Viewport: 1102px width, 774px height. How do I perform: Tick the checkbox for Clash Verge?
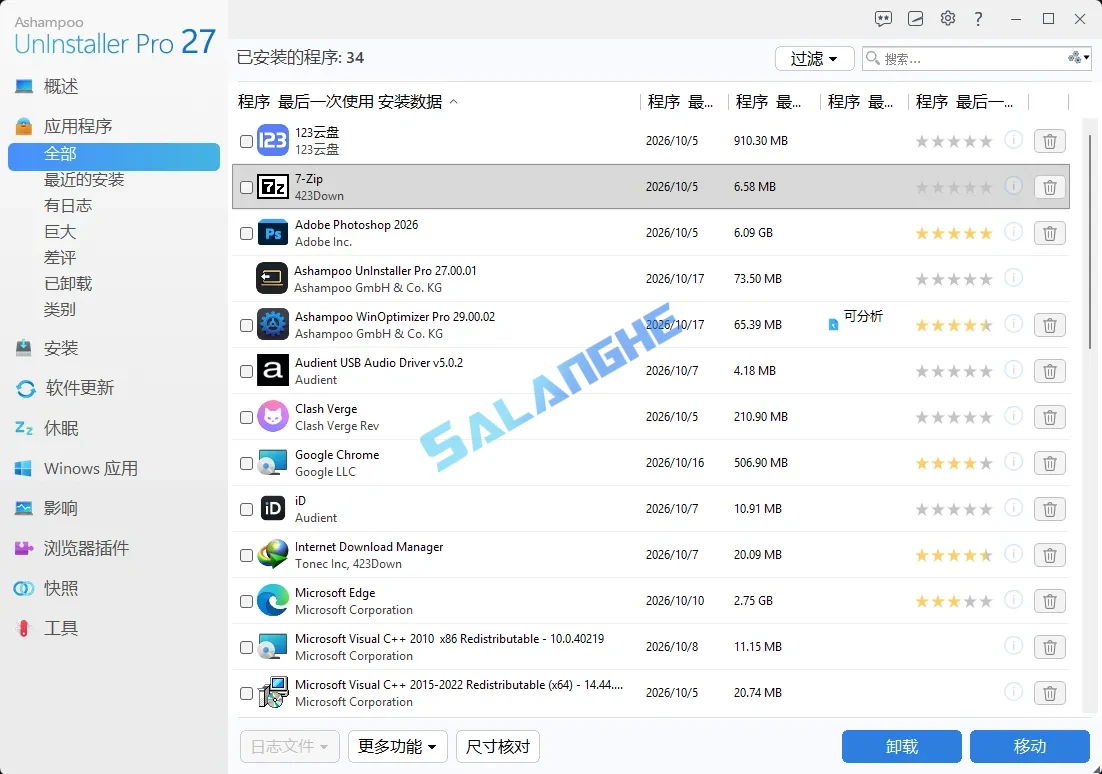[x=246, y=418]
